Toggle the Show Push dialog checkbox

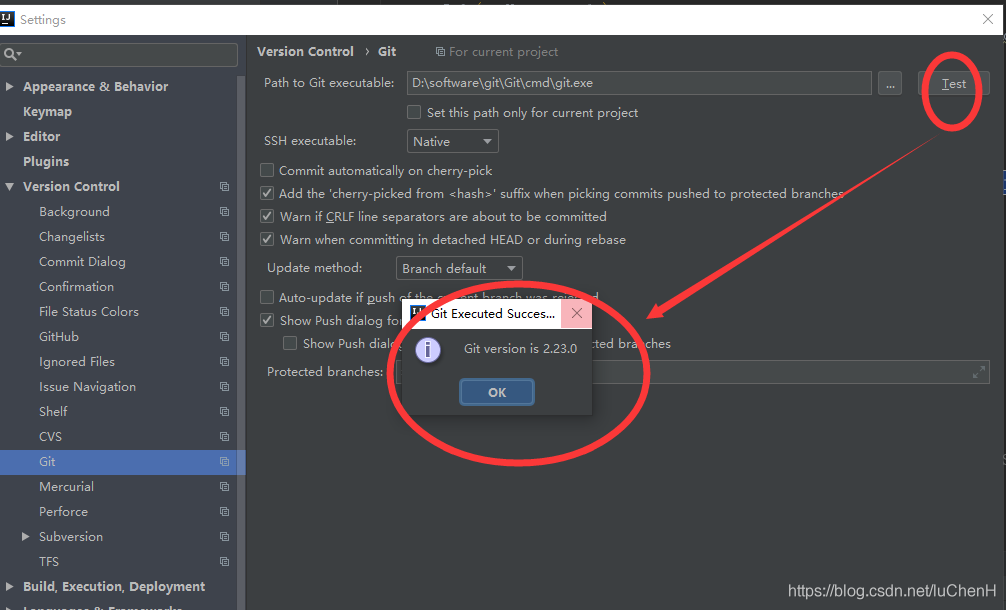tap(267, 320)
